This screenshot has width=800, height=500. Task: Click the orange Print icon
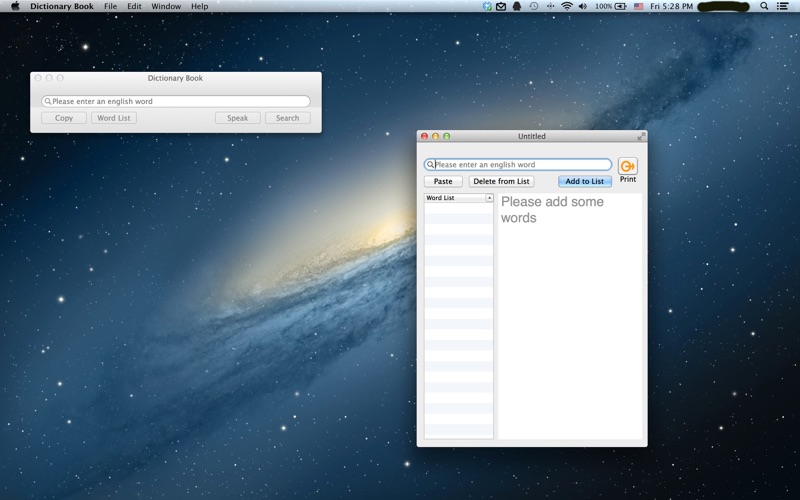[x=627, y=166]
